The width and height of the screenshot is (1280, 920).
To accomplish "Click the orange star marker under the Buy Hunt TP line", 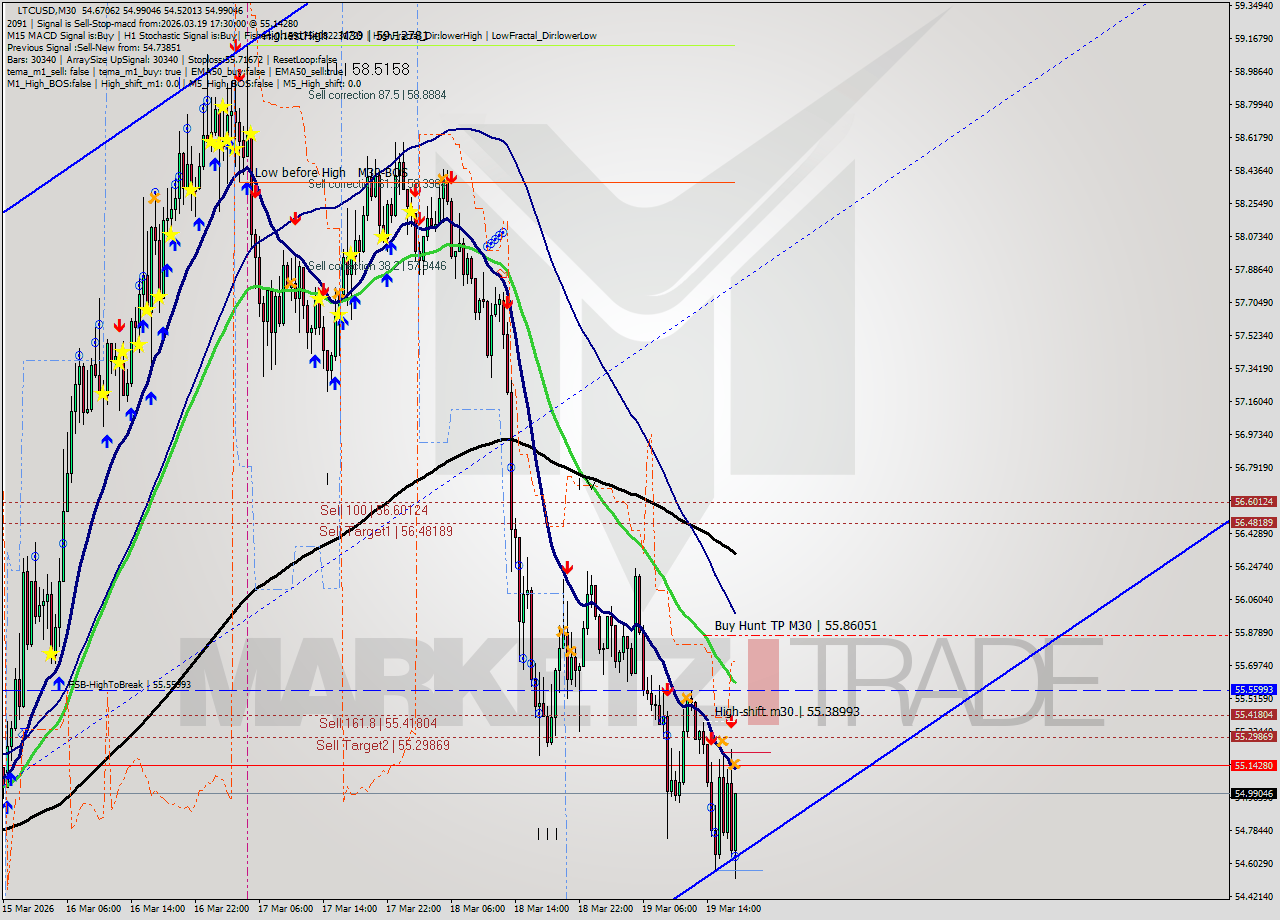I will (x=560, y=632).
